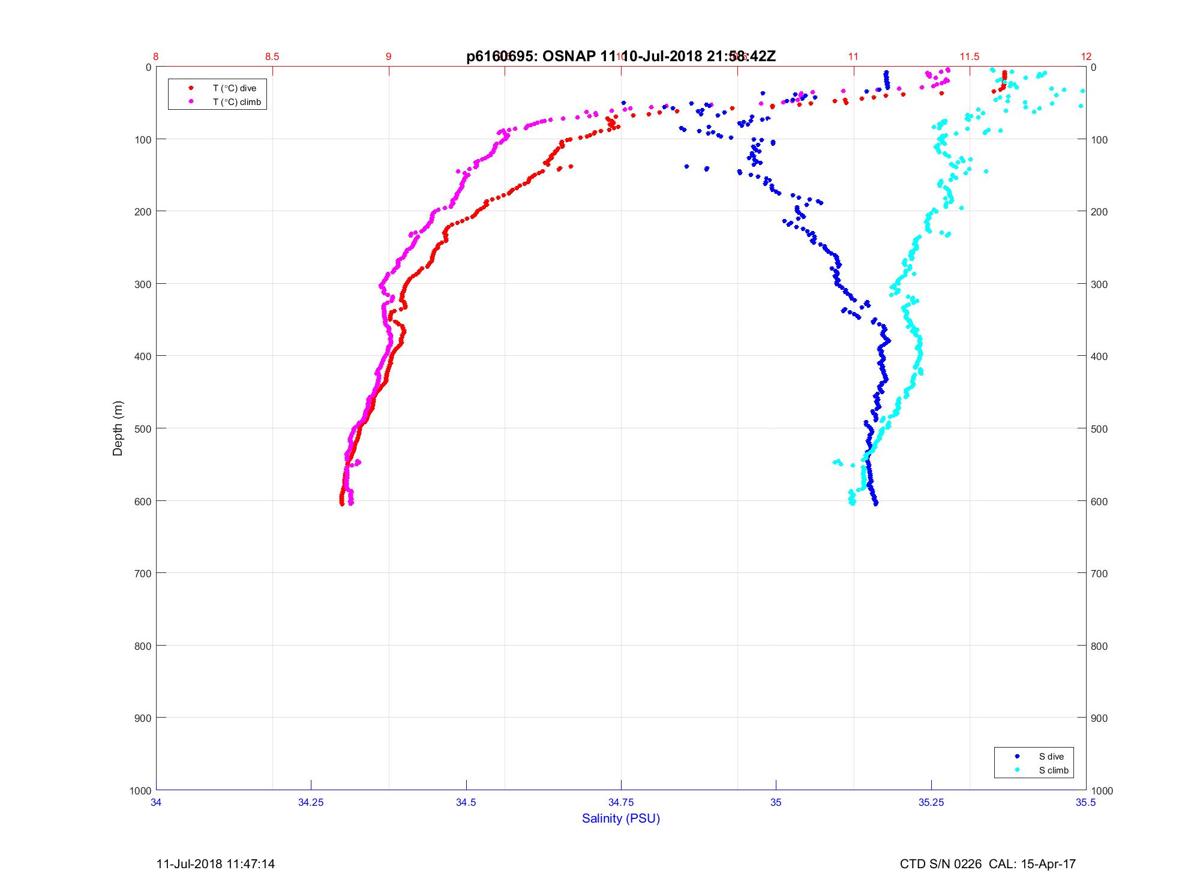Click the 'Depth (m)' y-axis label
1200x888 pixels.
[x=118, y=428]
